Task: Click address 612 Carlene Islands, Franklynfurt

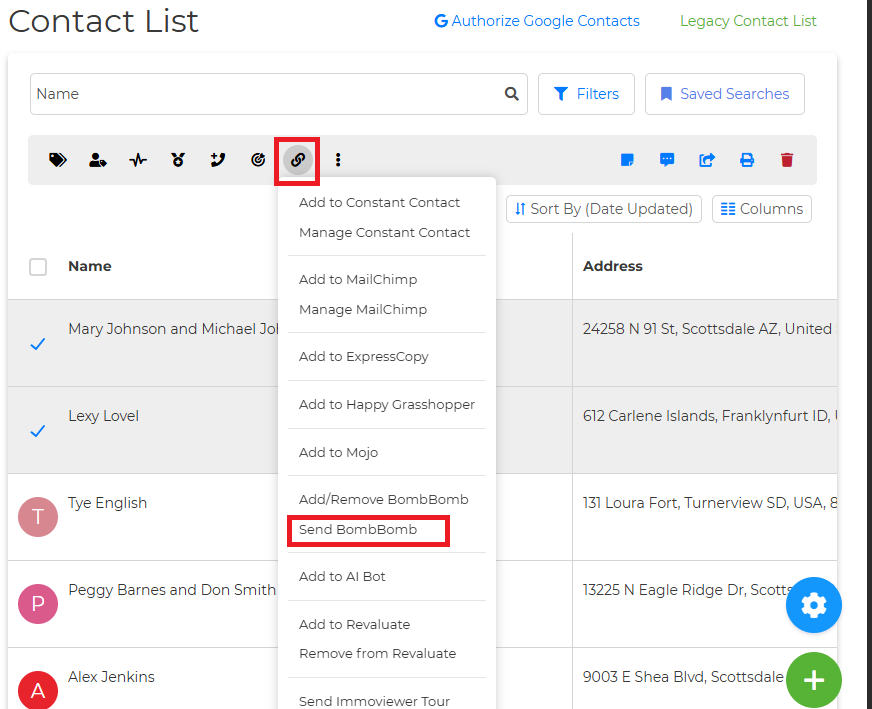Action: pyautogui.click(x=710, y=416)
